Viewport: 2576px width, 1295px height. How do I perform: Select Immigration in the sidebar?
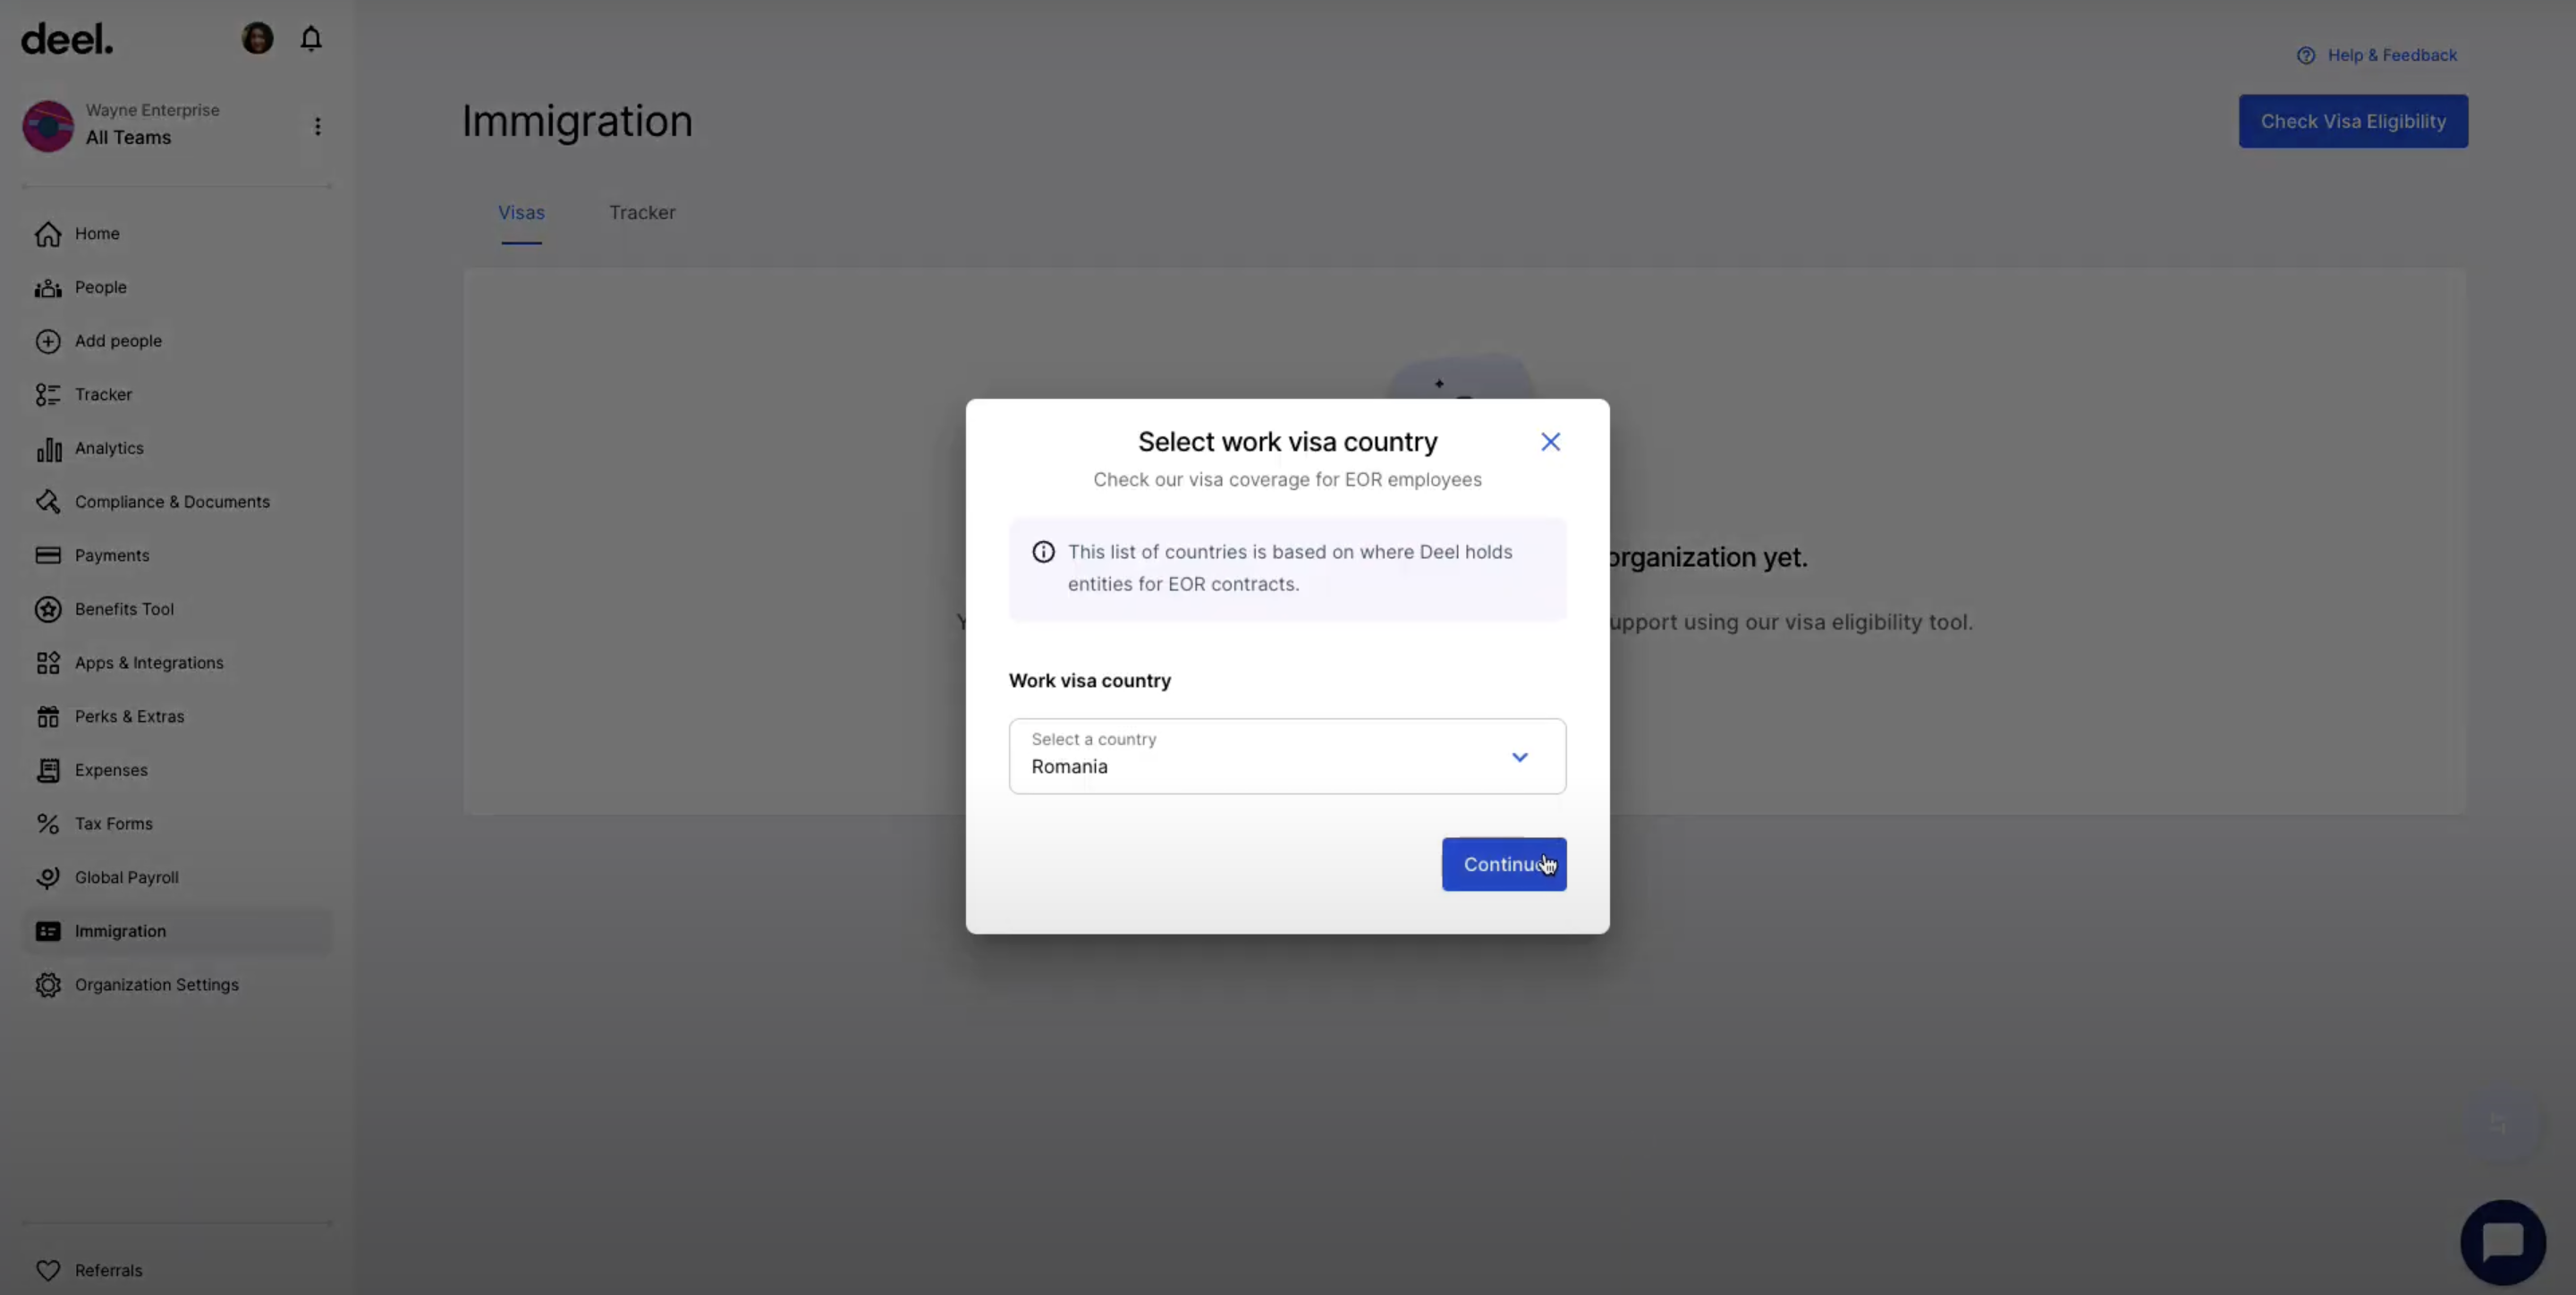(x=177, y=931)
